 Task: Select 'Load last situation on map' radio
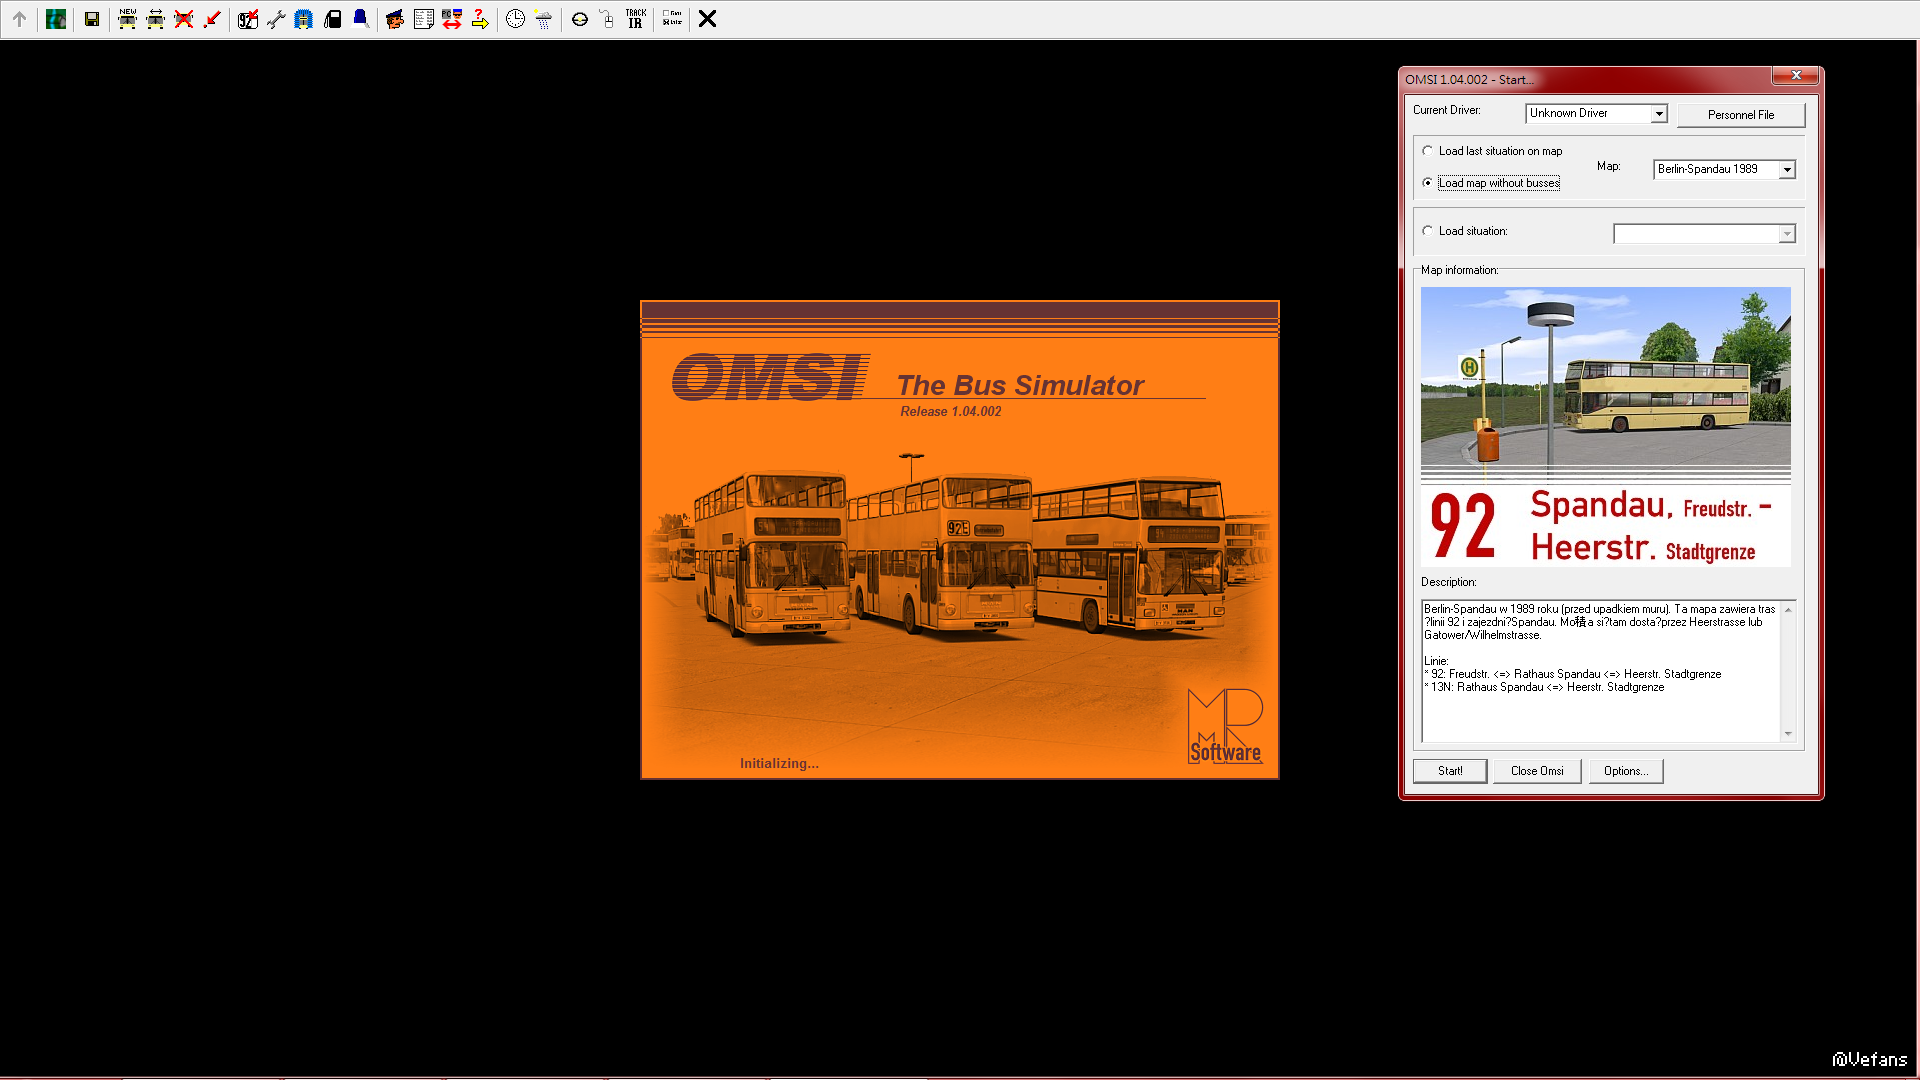point(1428,151)
